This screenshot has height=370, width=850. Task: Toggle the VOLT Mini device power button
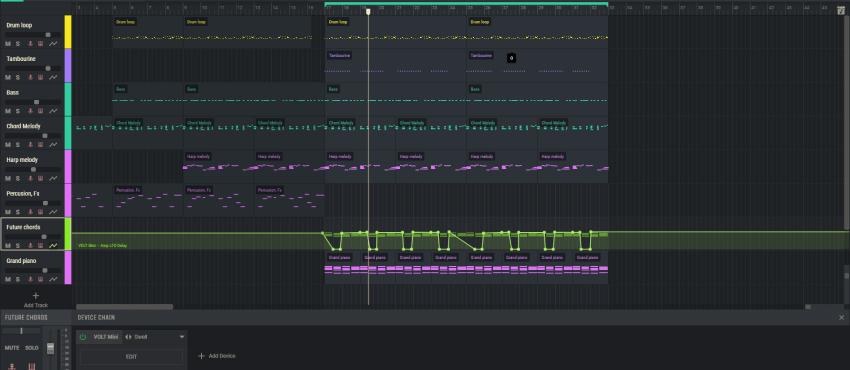[83, 337]
